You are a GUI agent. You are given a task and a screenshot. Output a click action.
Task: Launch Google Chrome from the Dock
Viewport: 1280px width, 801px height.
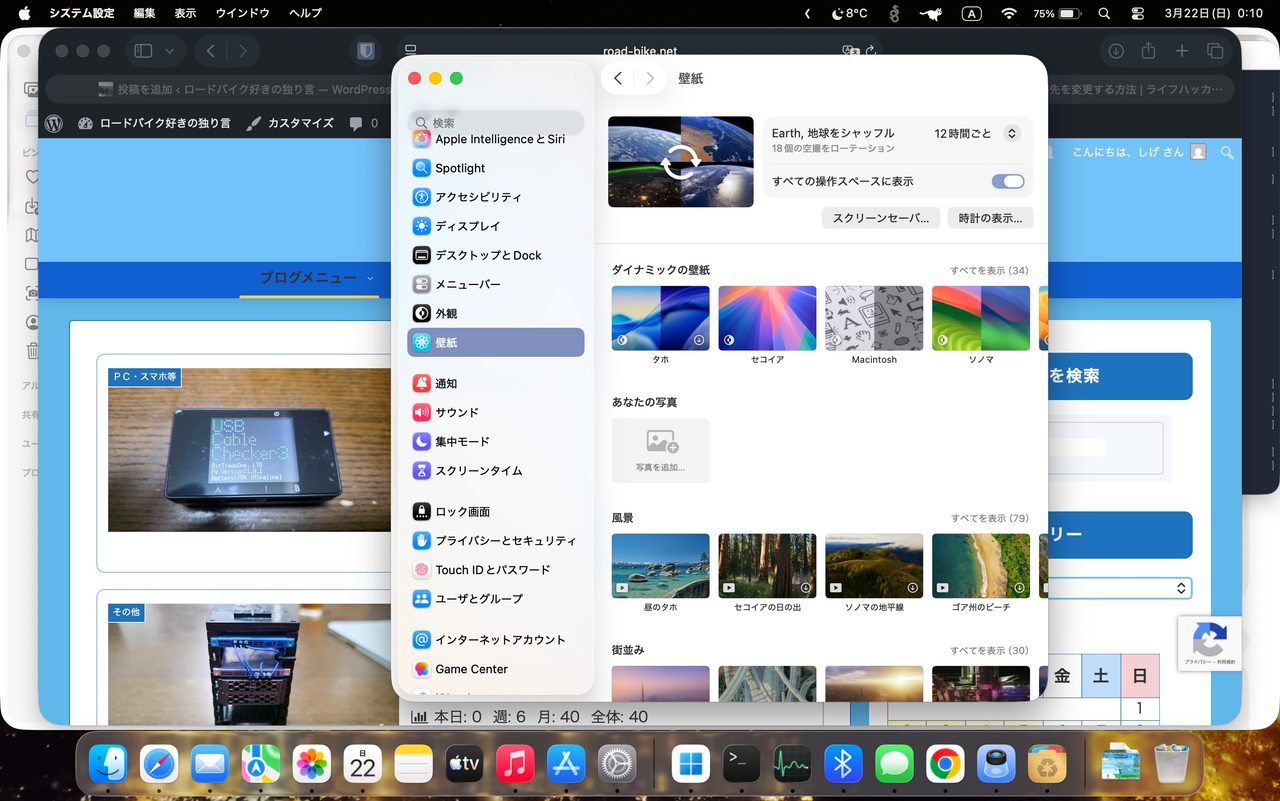(945, 766)
